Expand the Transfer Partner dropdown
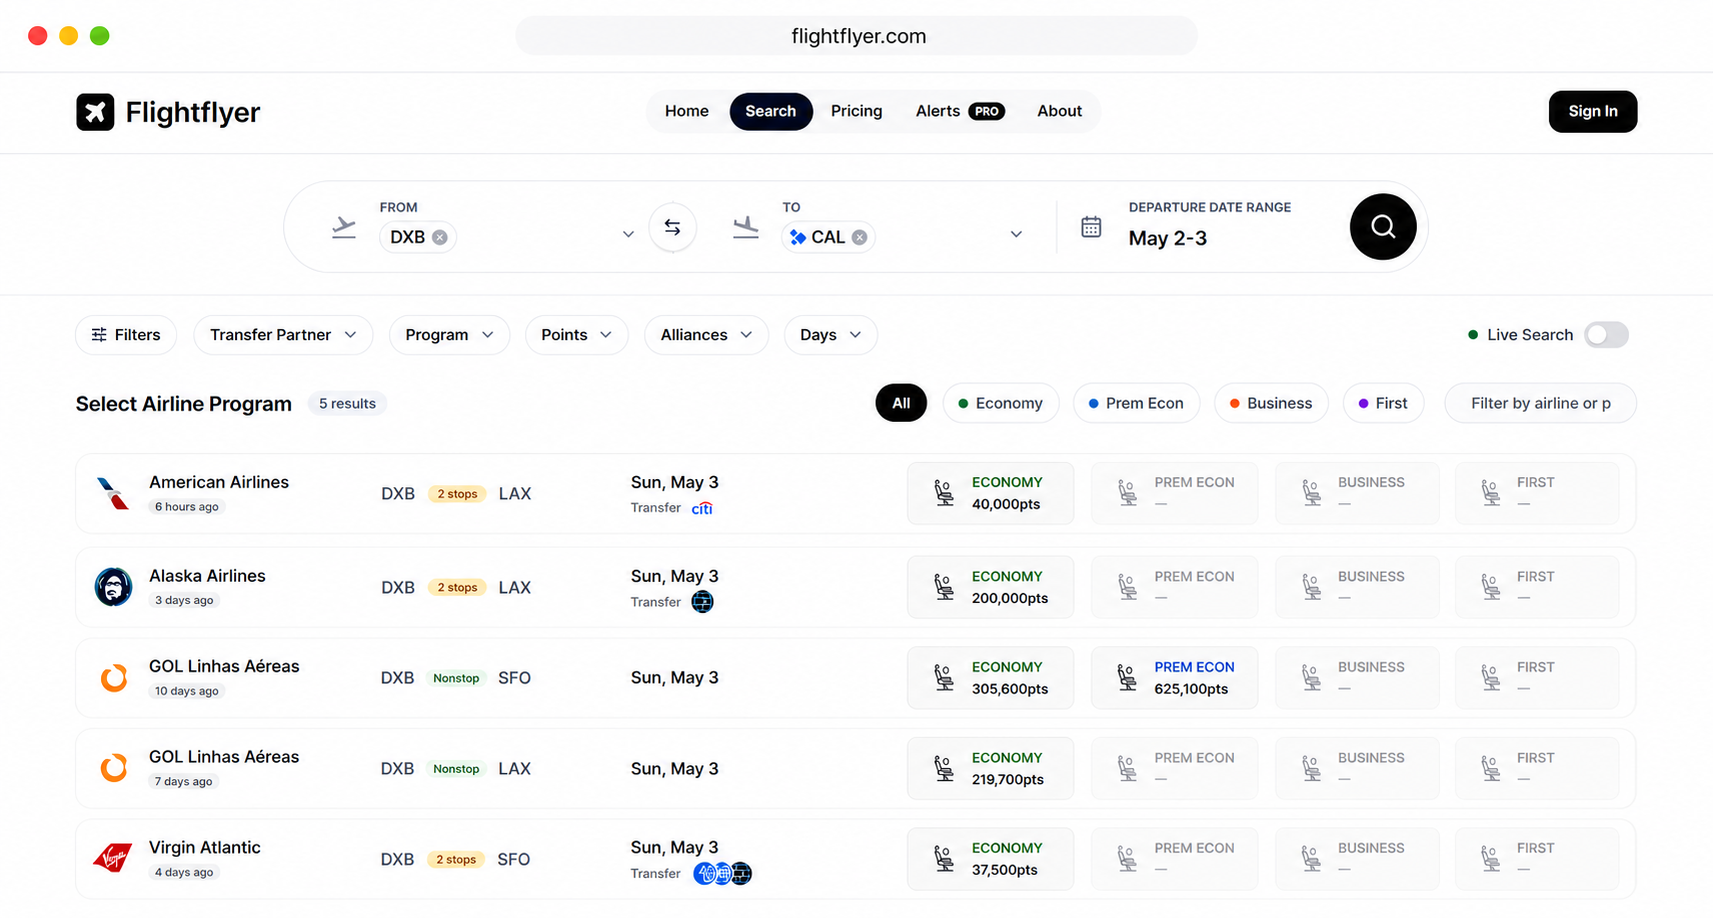The width and height of the screenshot is (1713, 918). [283, 335]
